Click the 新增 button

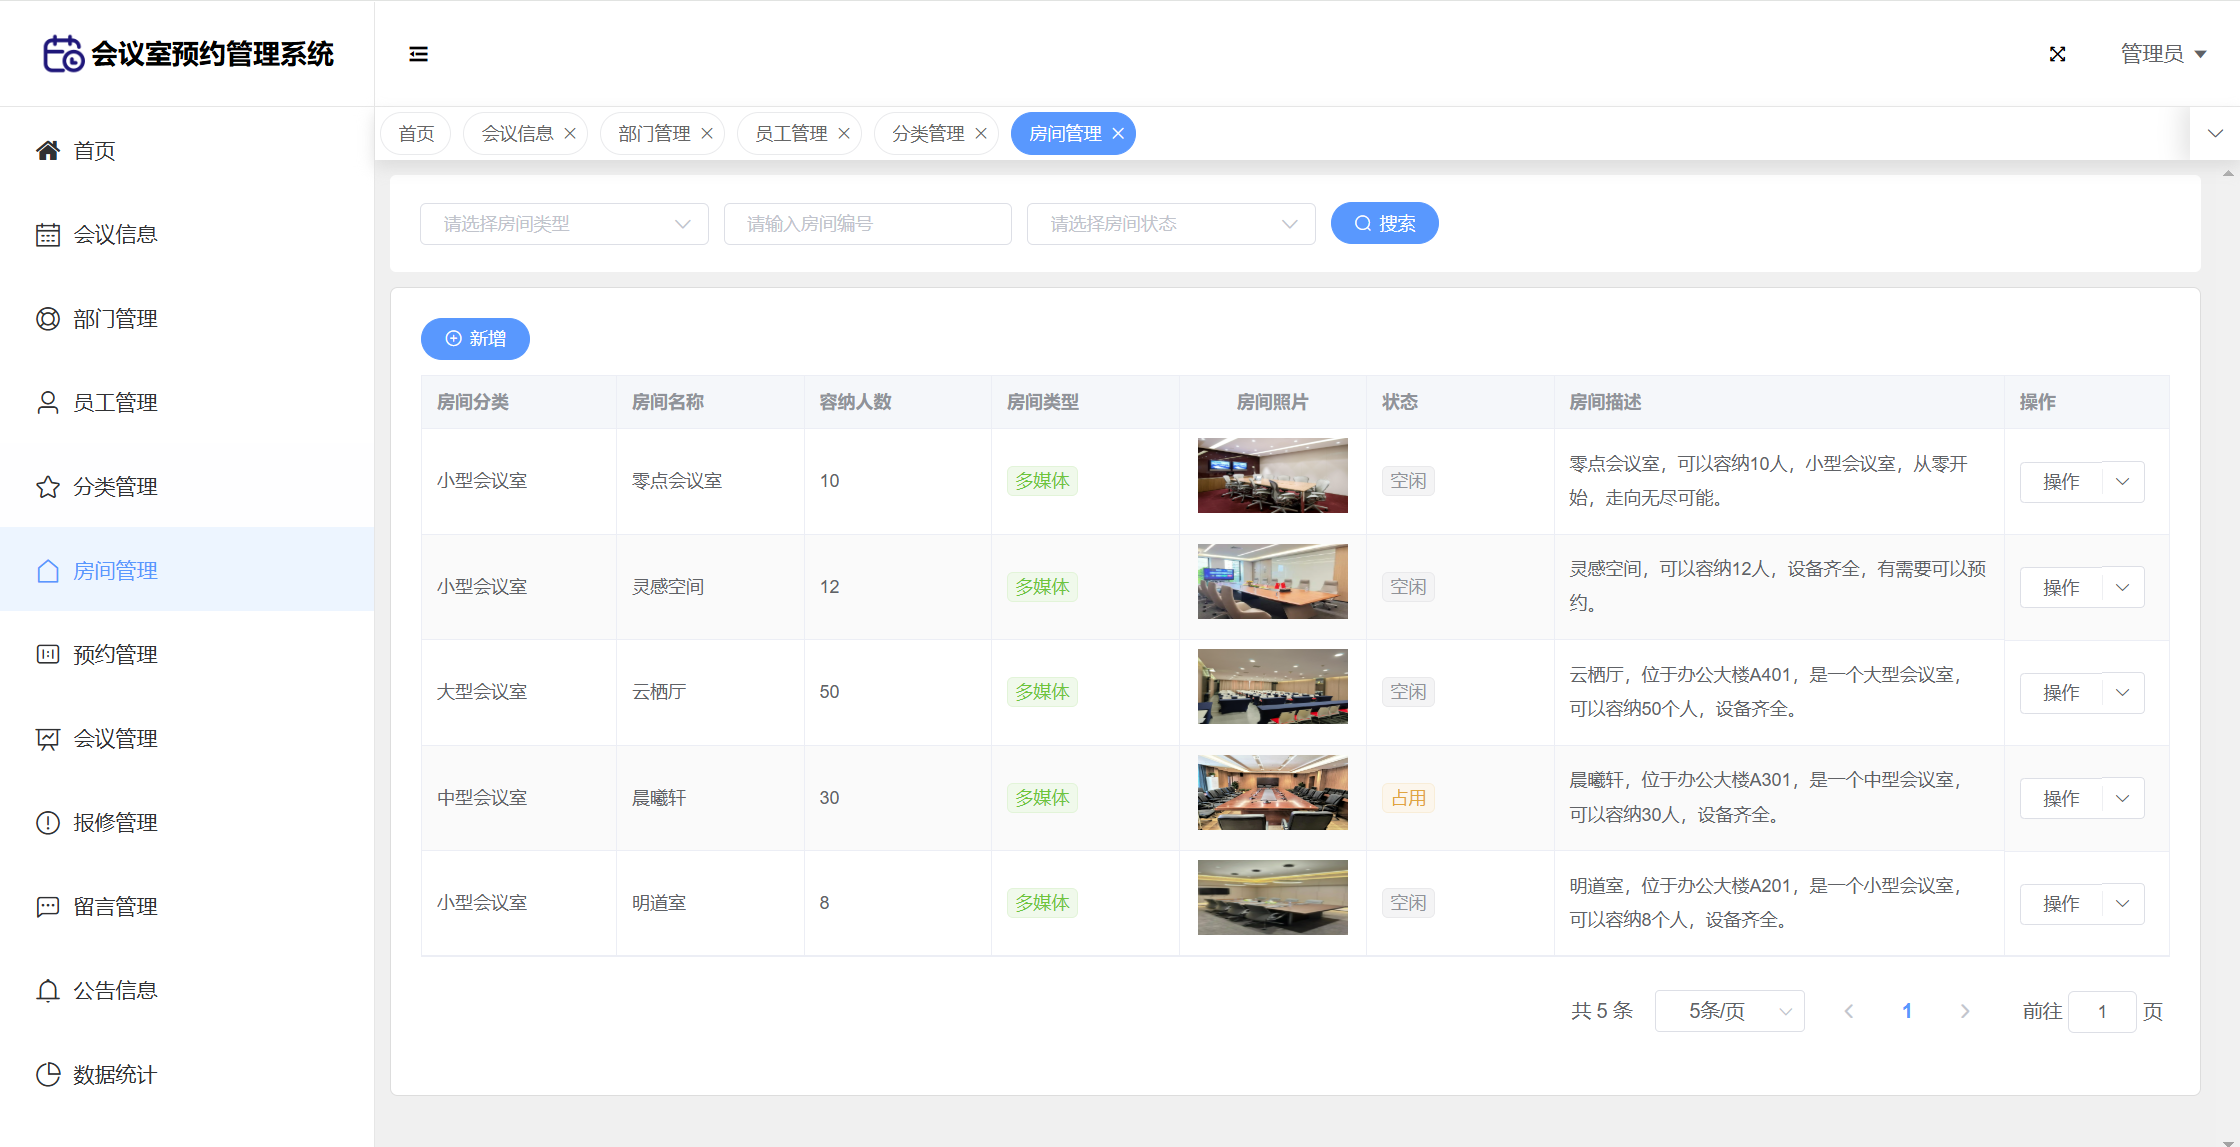475,339
